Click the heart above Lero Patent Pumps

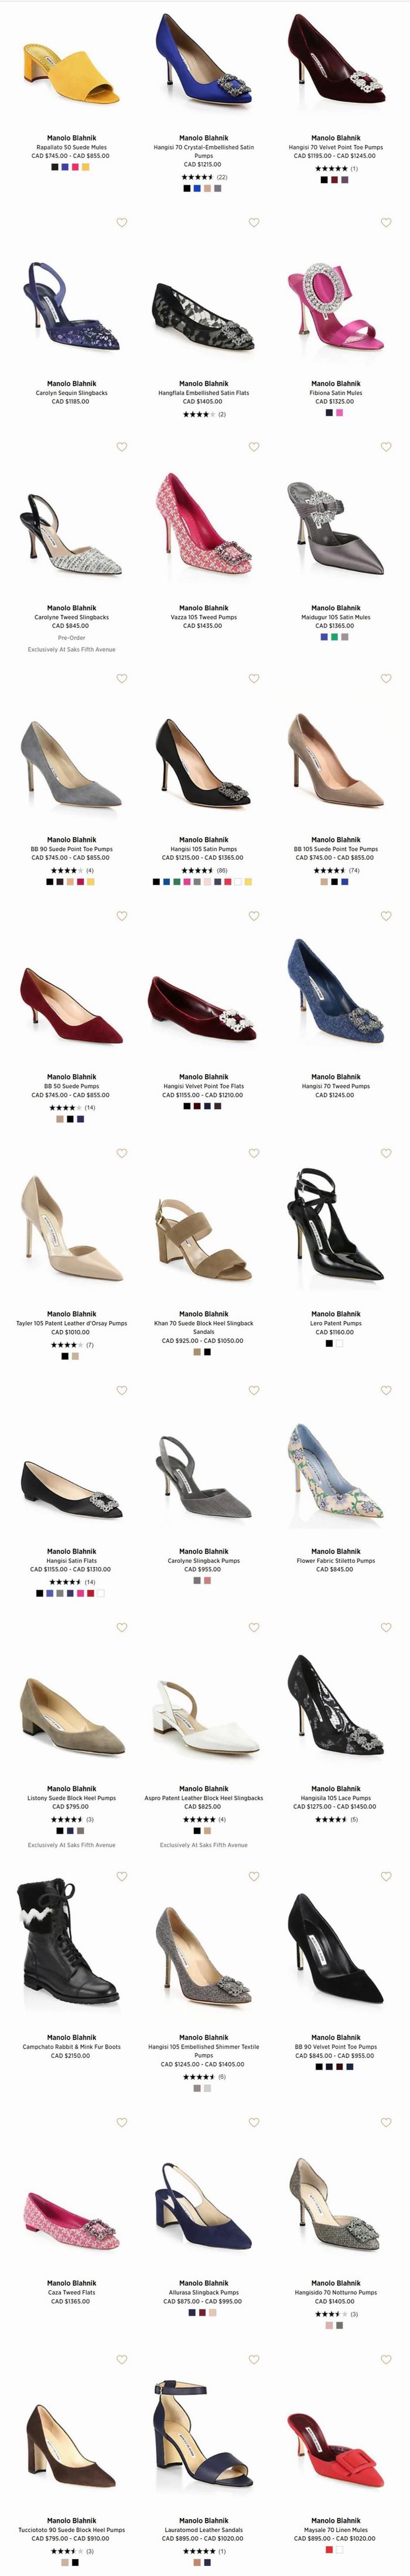coord(386,1153)
